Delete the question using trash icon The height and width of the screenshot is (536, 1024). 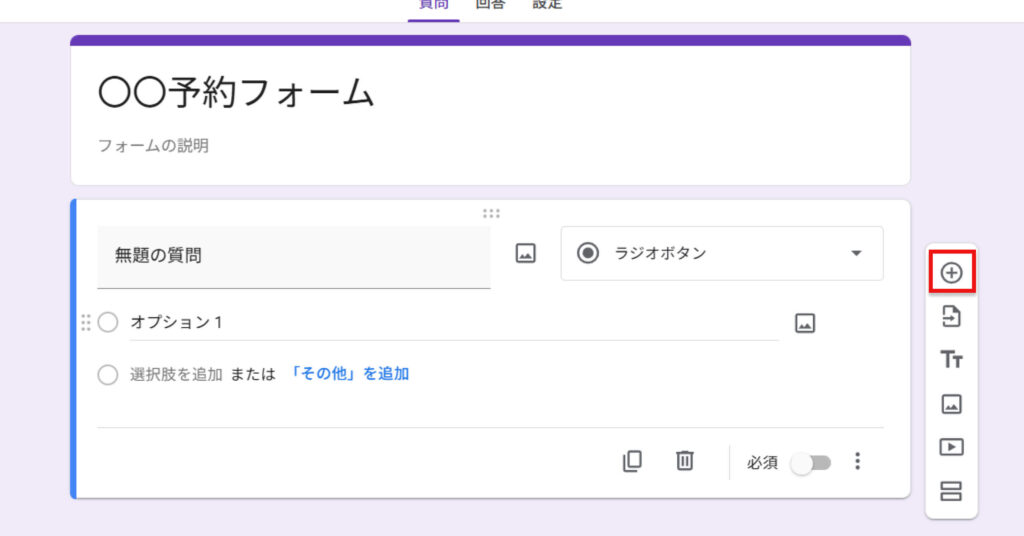pos(684,461)
